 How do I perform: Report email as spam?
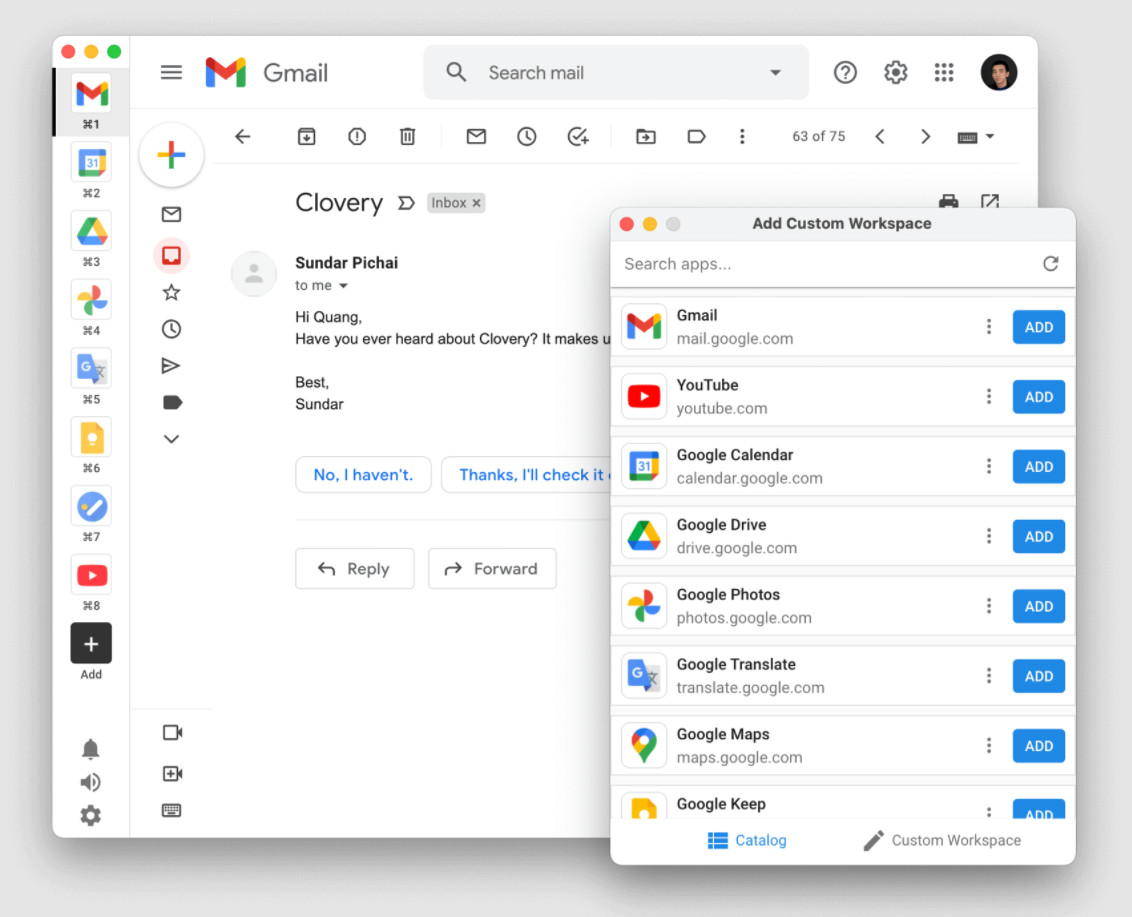[357, 136]
